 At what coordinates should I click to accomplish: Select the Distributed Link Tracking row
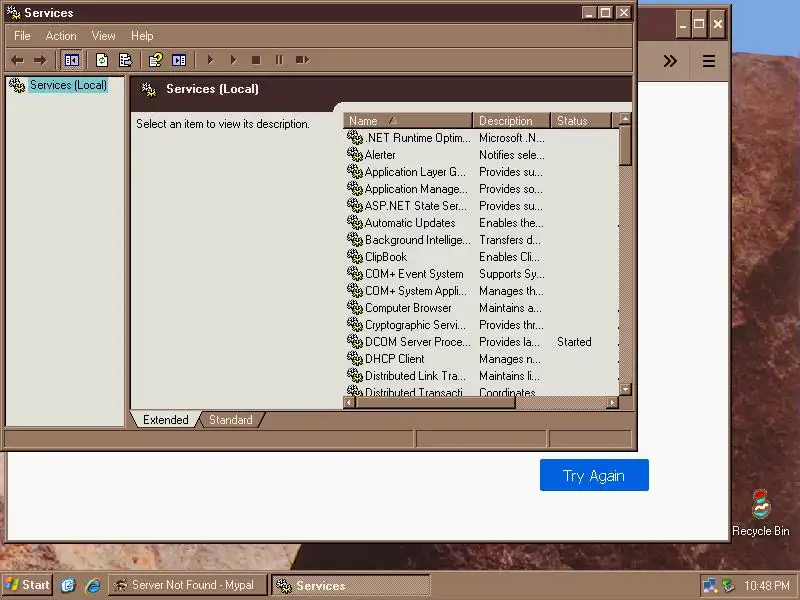[481, 376]
